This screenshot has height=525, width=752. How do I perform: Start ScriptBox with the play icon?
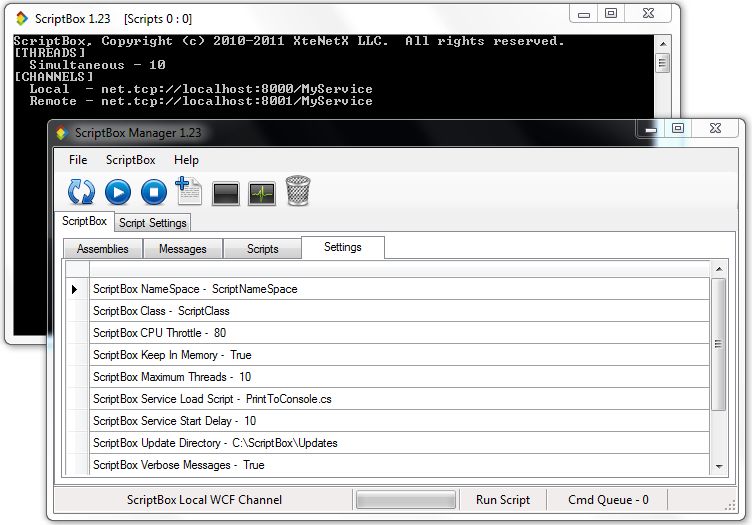(x=118, y=192)
